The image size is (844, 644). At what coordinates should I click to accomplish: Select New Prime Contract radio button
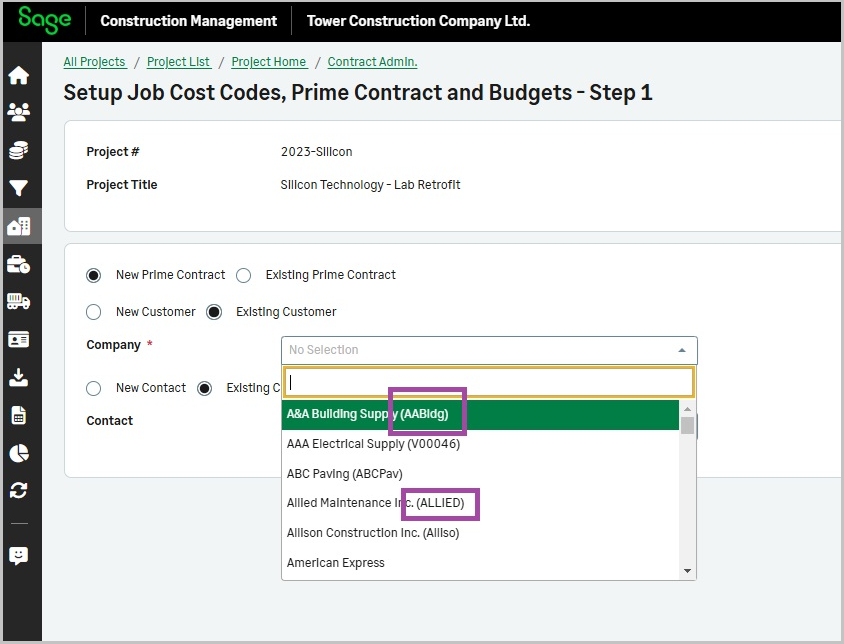point(94,276)
